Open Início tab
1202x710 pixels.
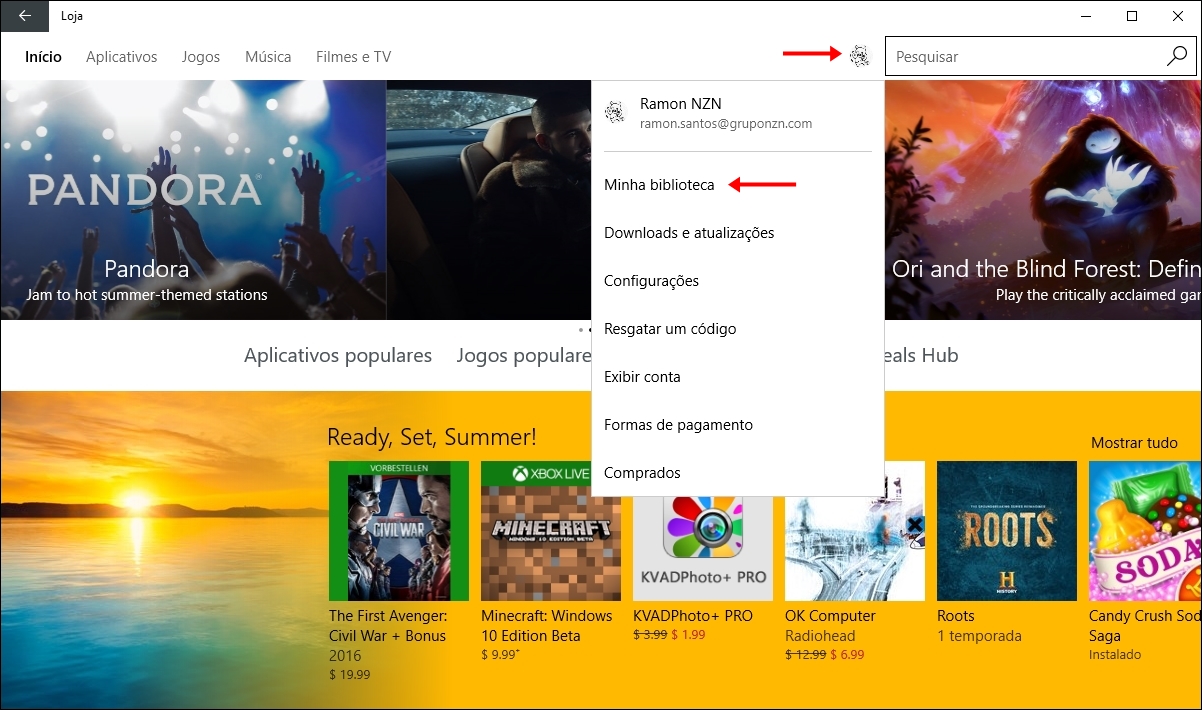[44, 57]
